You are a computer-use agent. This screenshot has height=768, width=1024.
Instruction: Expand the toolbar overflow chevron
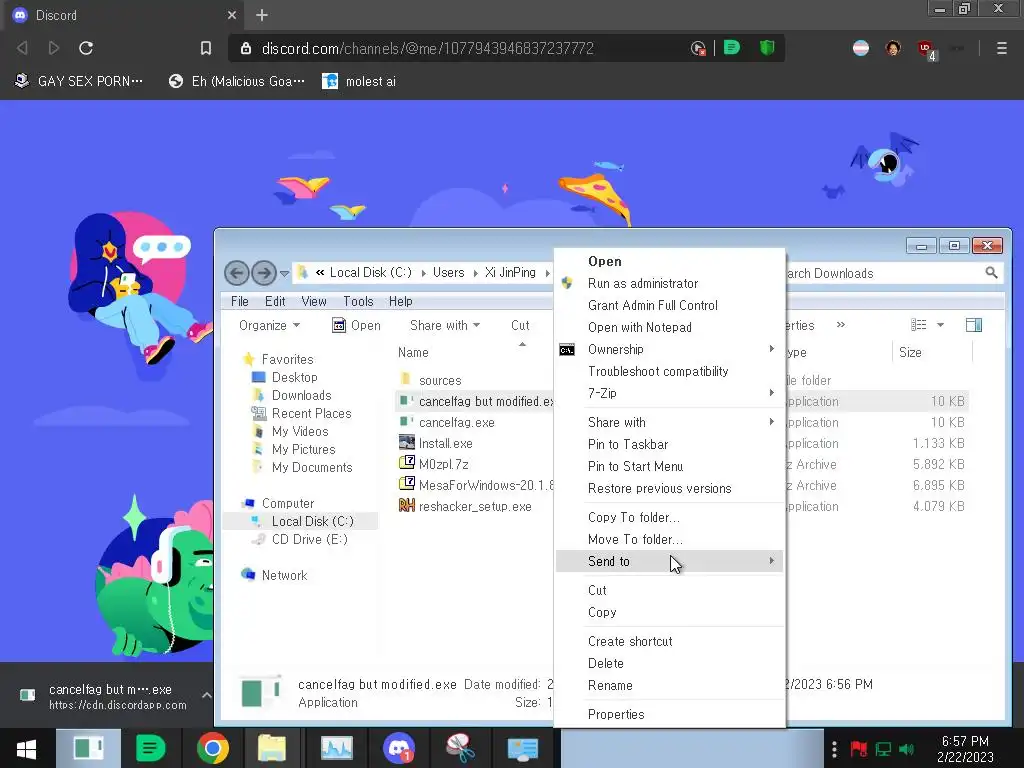(840, 325)
